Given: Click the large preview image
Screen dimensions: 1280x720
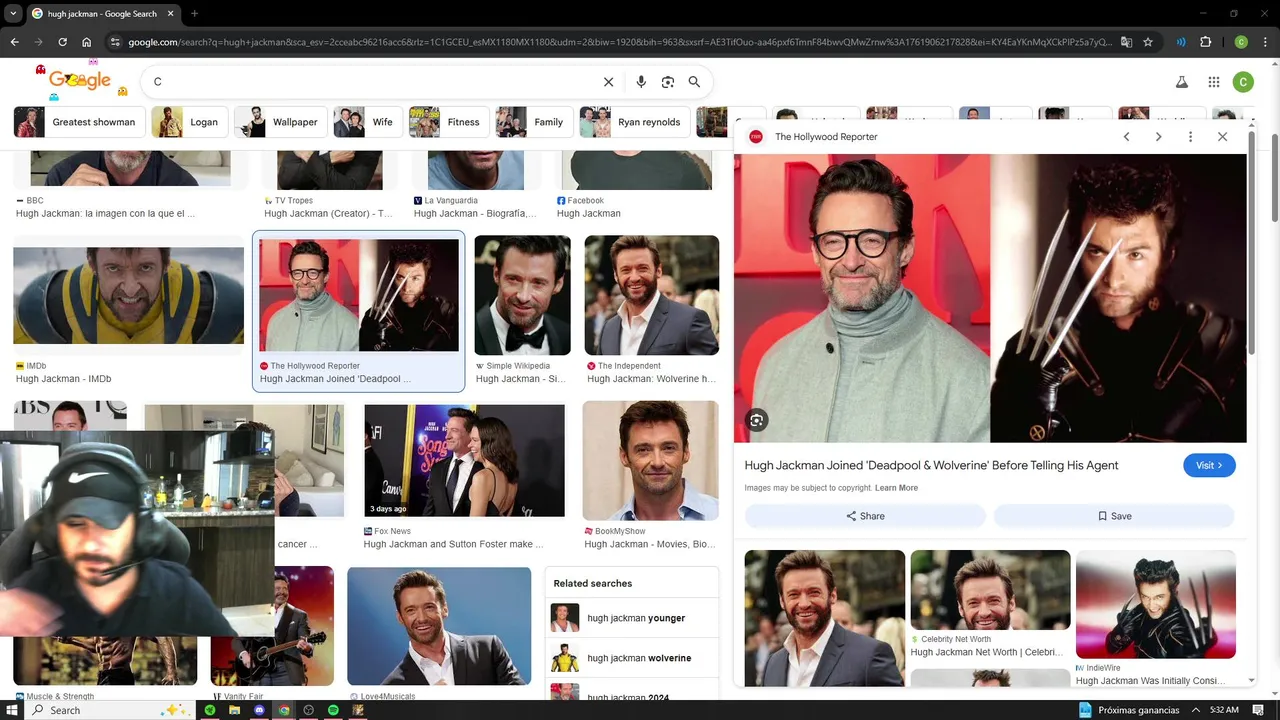Looking at the screenshot, I should click(990, 298).
